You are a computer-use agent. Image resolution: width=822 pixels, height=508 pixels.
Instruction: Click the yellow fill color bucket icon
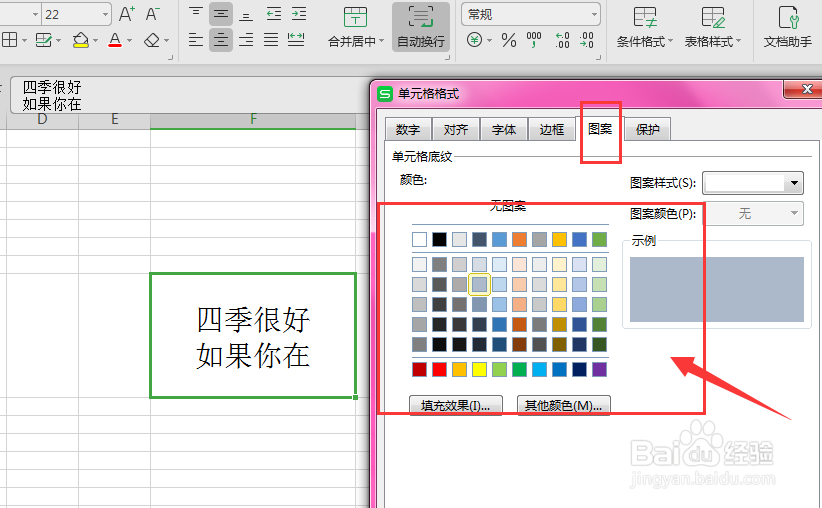pos(80,40)
